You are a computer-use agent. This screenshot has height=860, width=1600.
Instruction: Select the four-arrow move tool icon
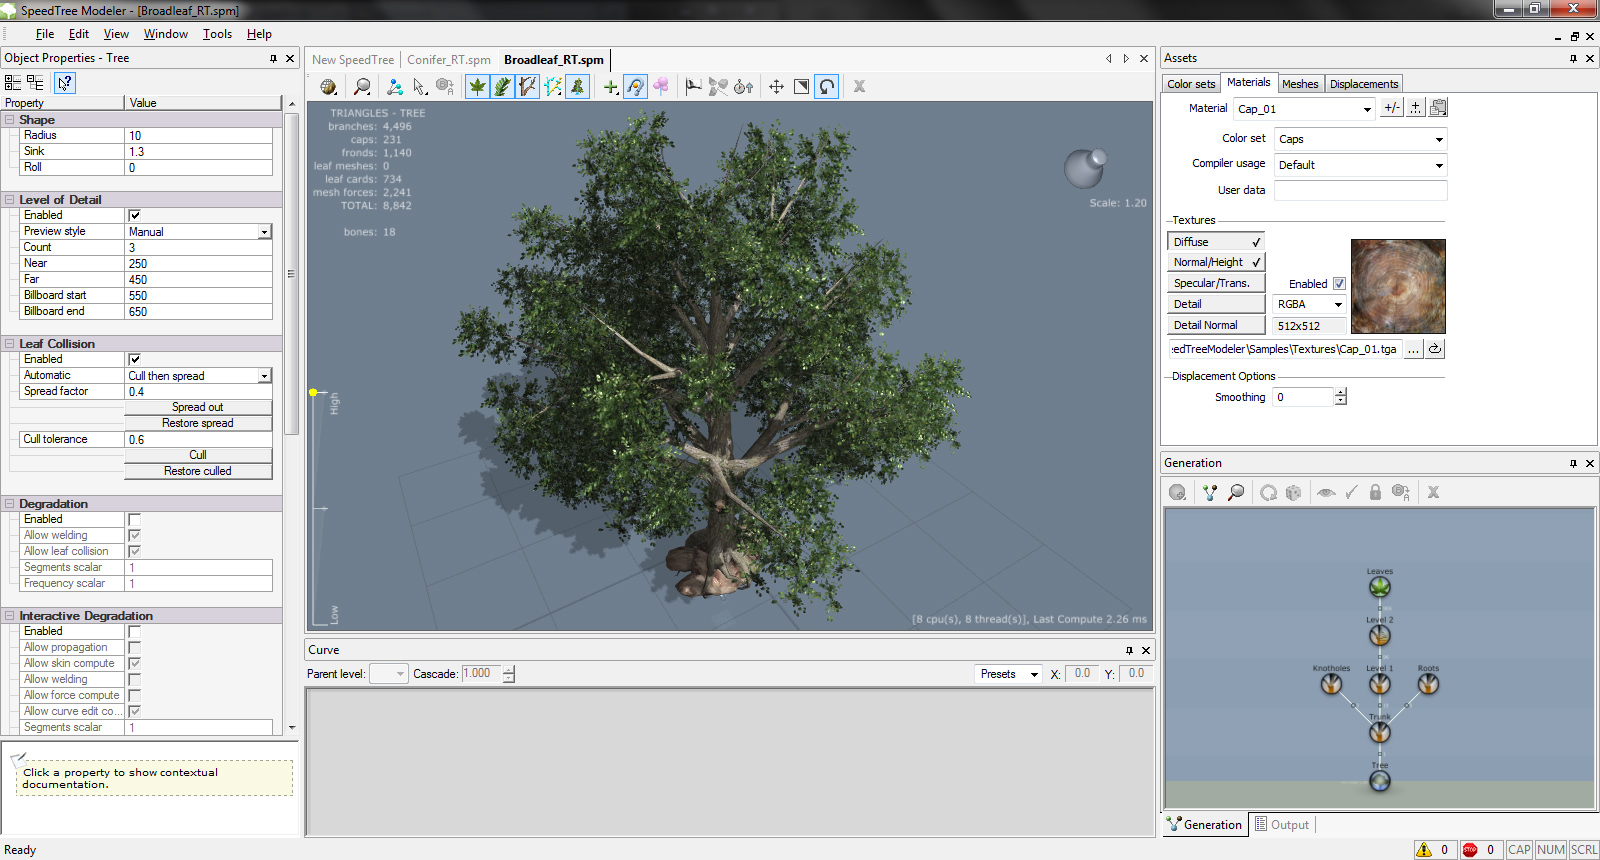tap(776, 87)
